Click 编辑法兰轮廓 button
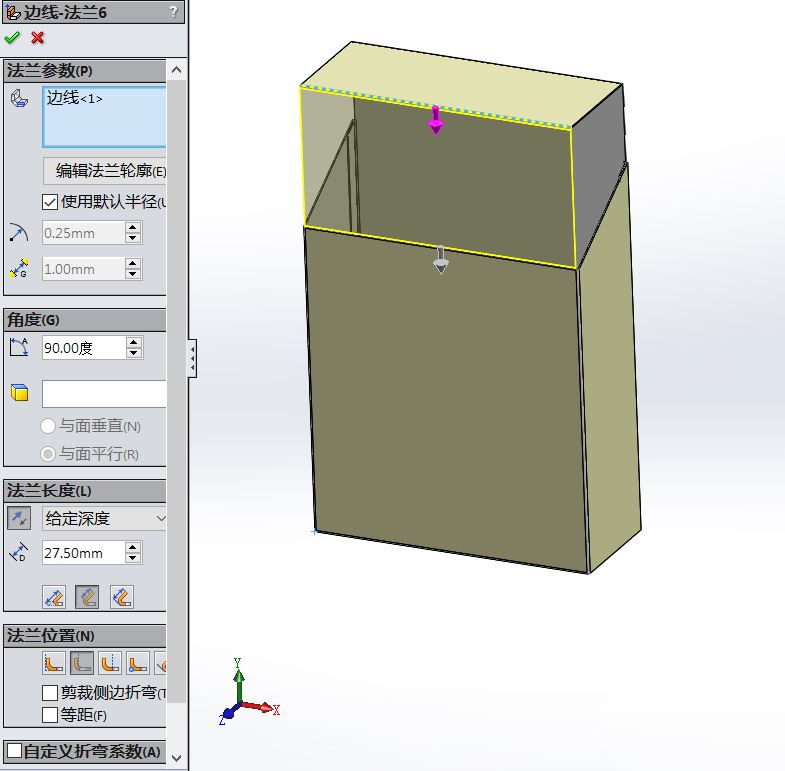Image resolution: width=785 pixels, height=771 pixels. [105, 171]
